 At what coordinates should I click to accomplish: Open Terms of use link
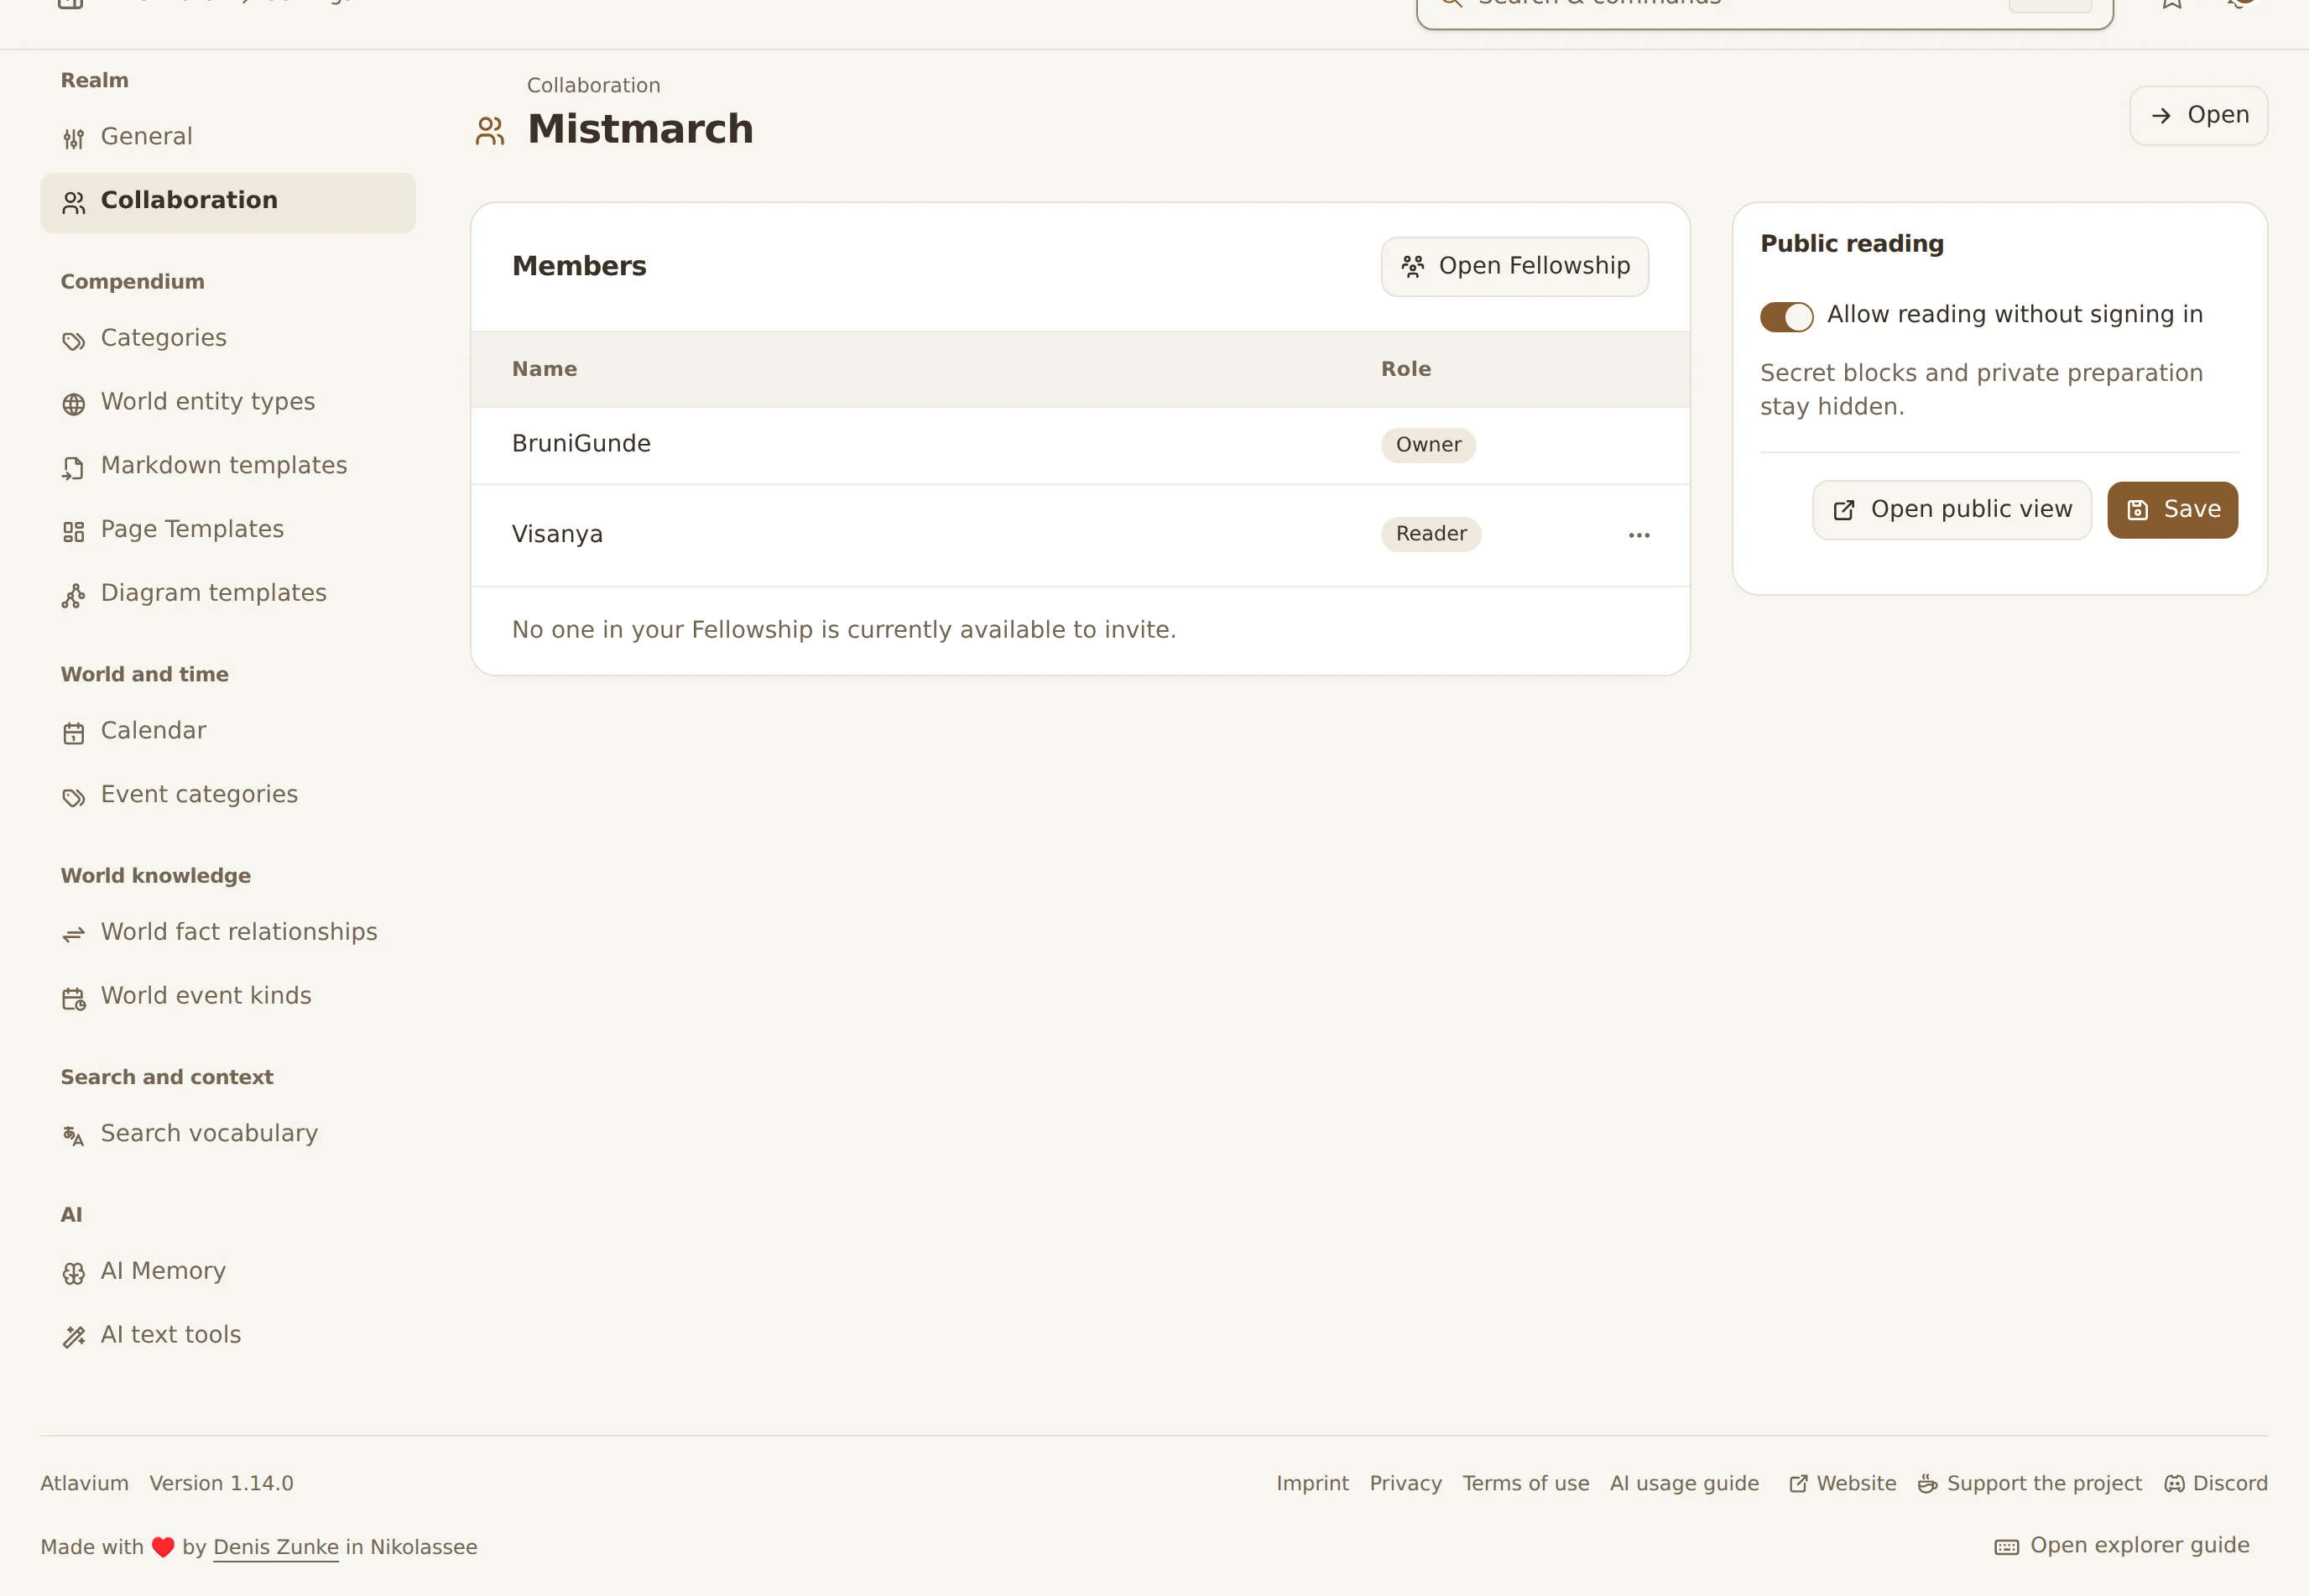tap(1525, 1483)
